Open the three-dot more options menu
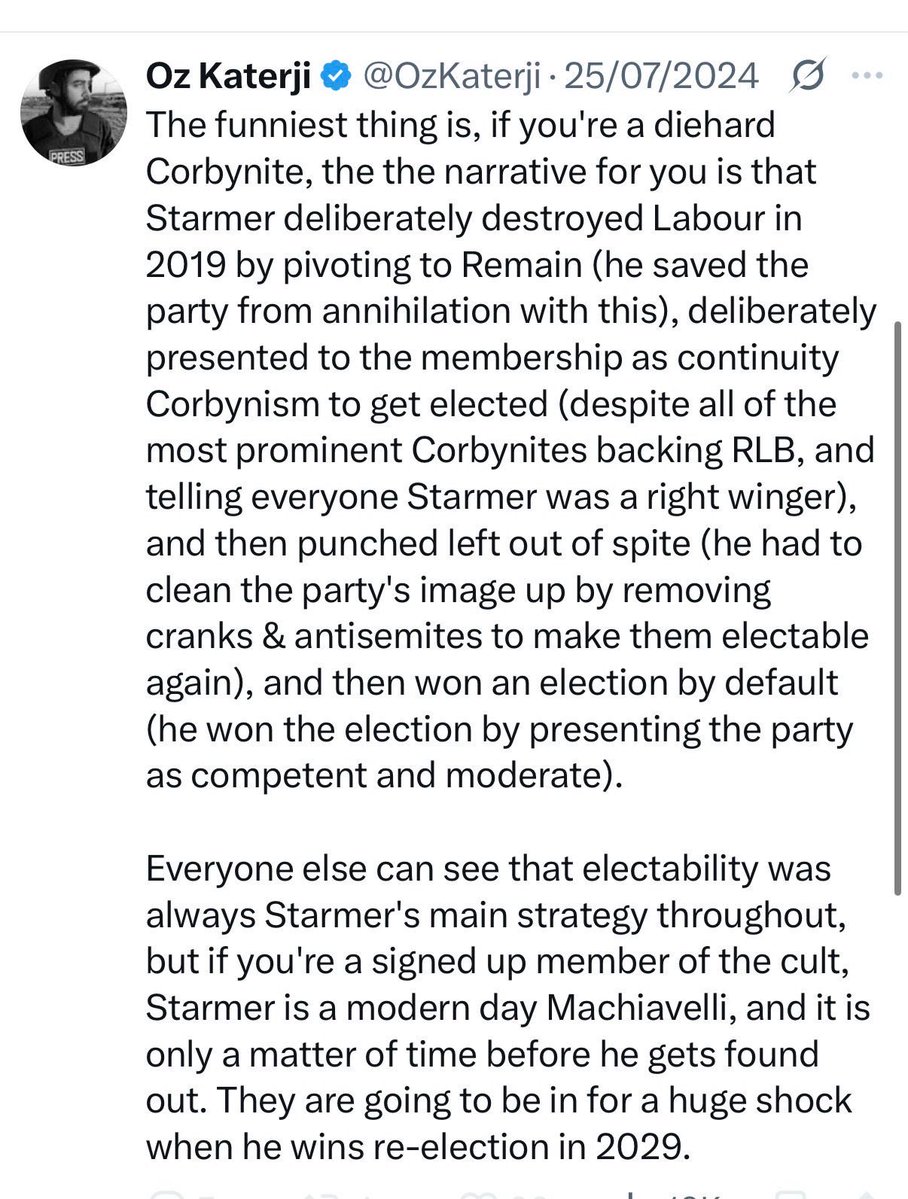Viewport: 908px width, 1199px height. click(x=867, y=76)
